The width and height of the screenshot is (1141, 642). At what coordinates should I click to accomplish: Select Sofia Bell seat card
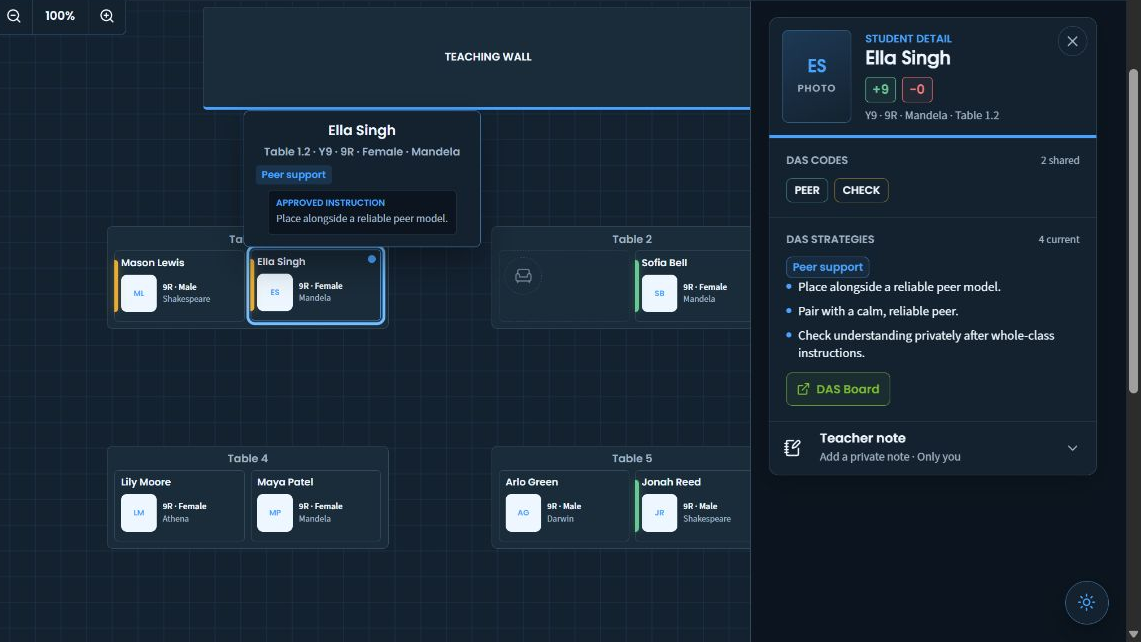pyautogui.click(x=693, y=286)
